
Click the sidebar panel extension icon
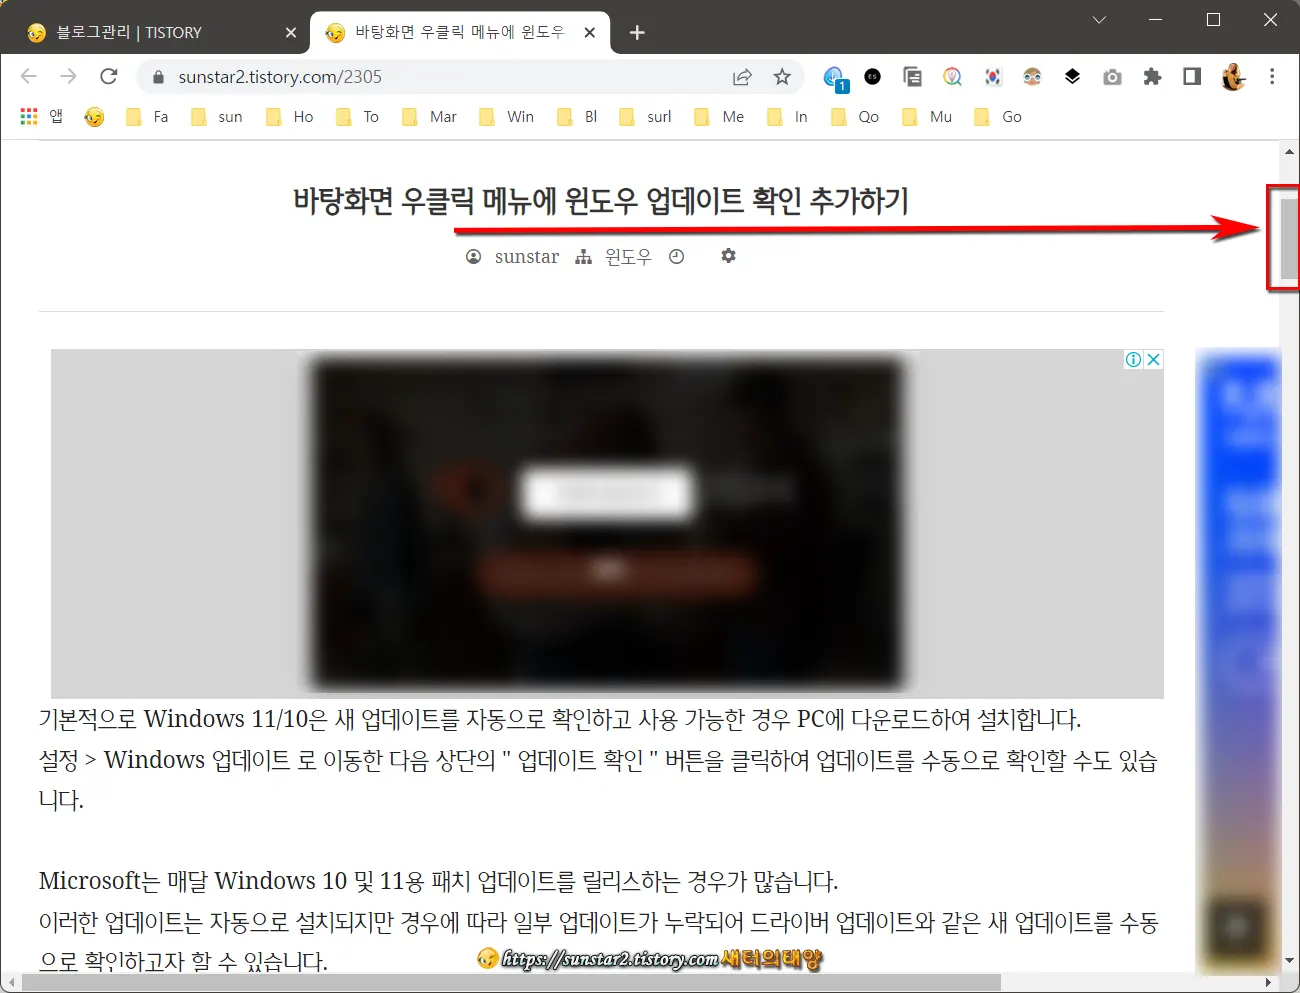[x=1191, y=76]
